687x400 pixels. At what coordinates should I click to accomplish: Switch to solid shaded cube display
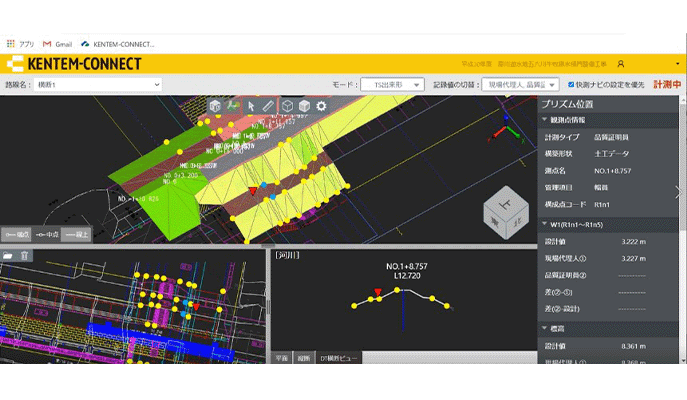click(304, 106)
